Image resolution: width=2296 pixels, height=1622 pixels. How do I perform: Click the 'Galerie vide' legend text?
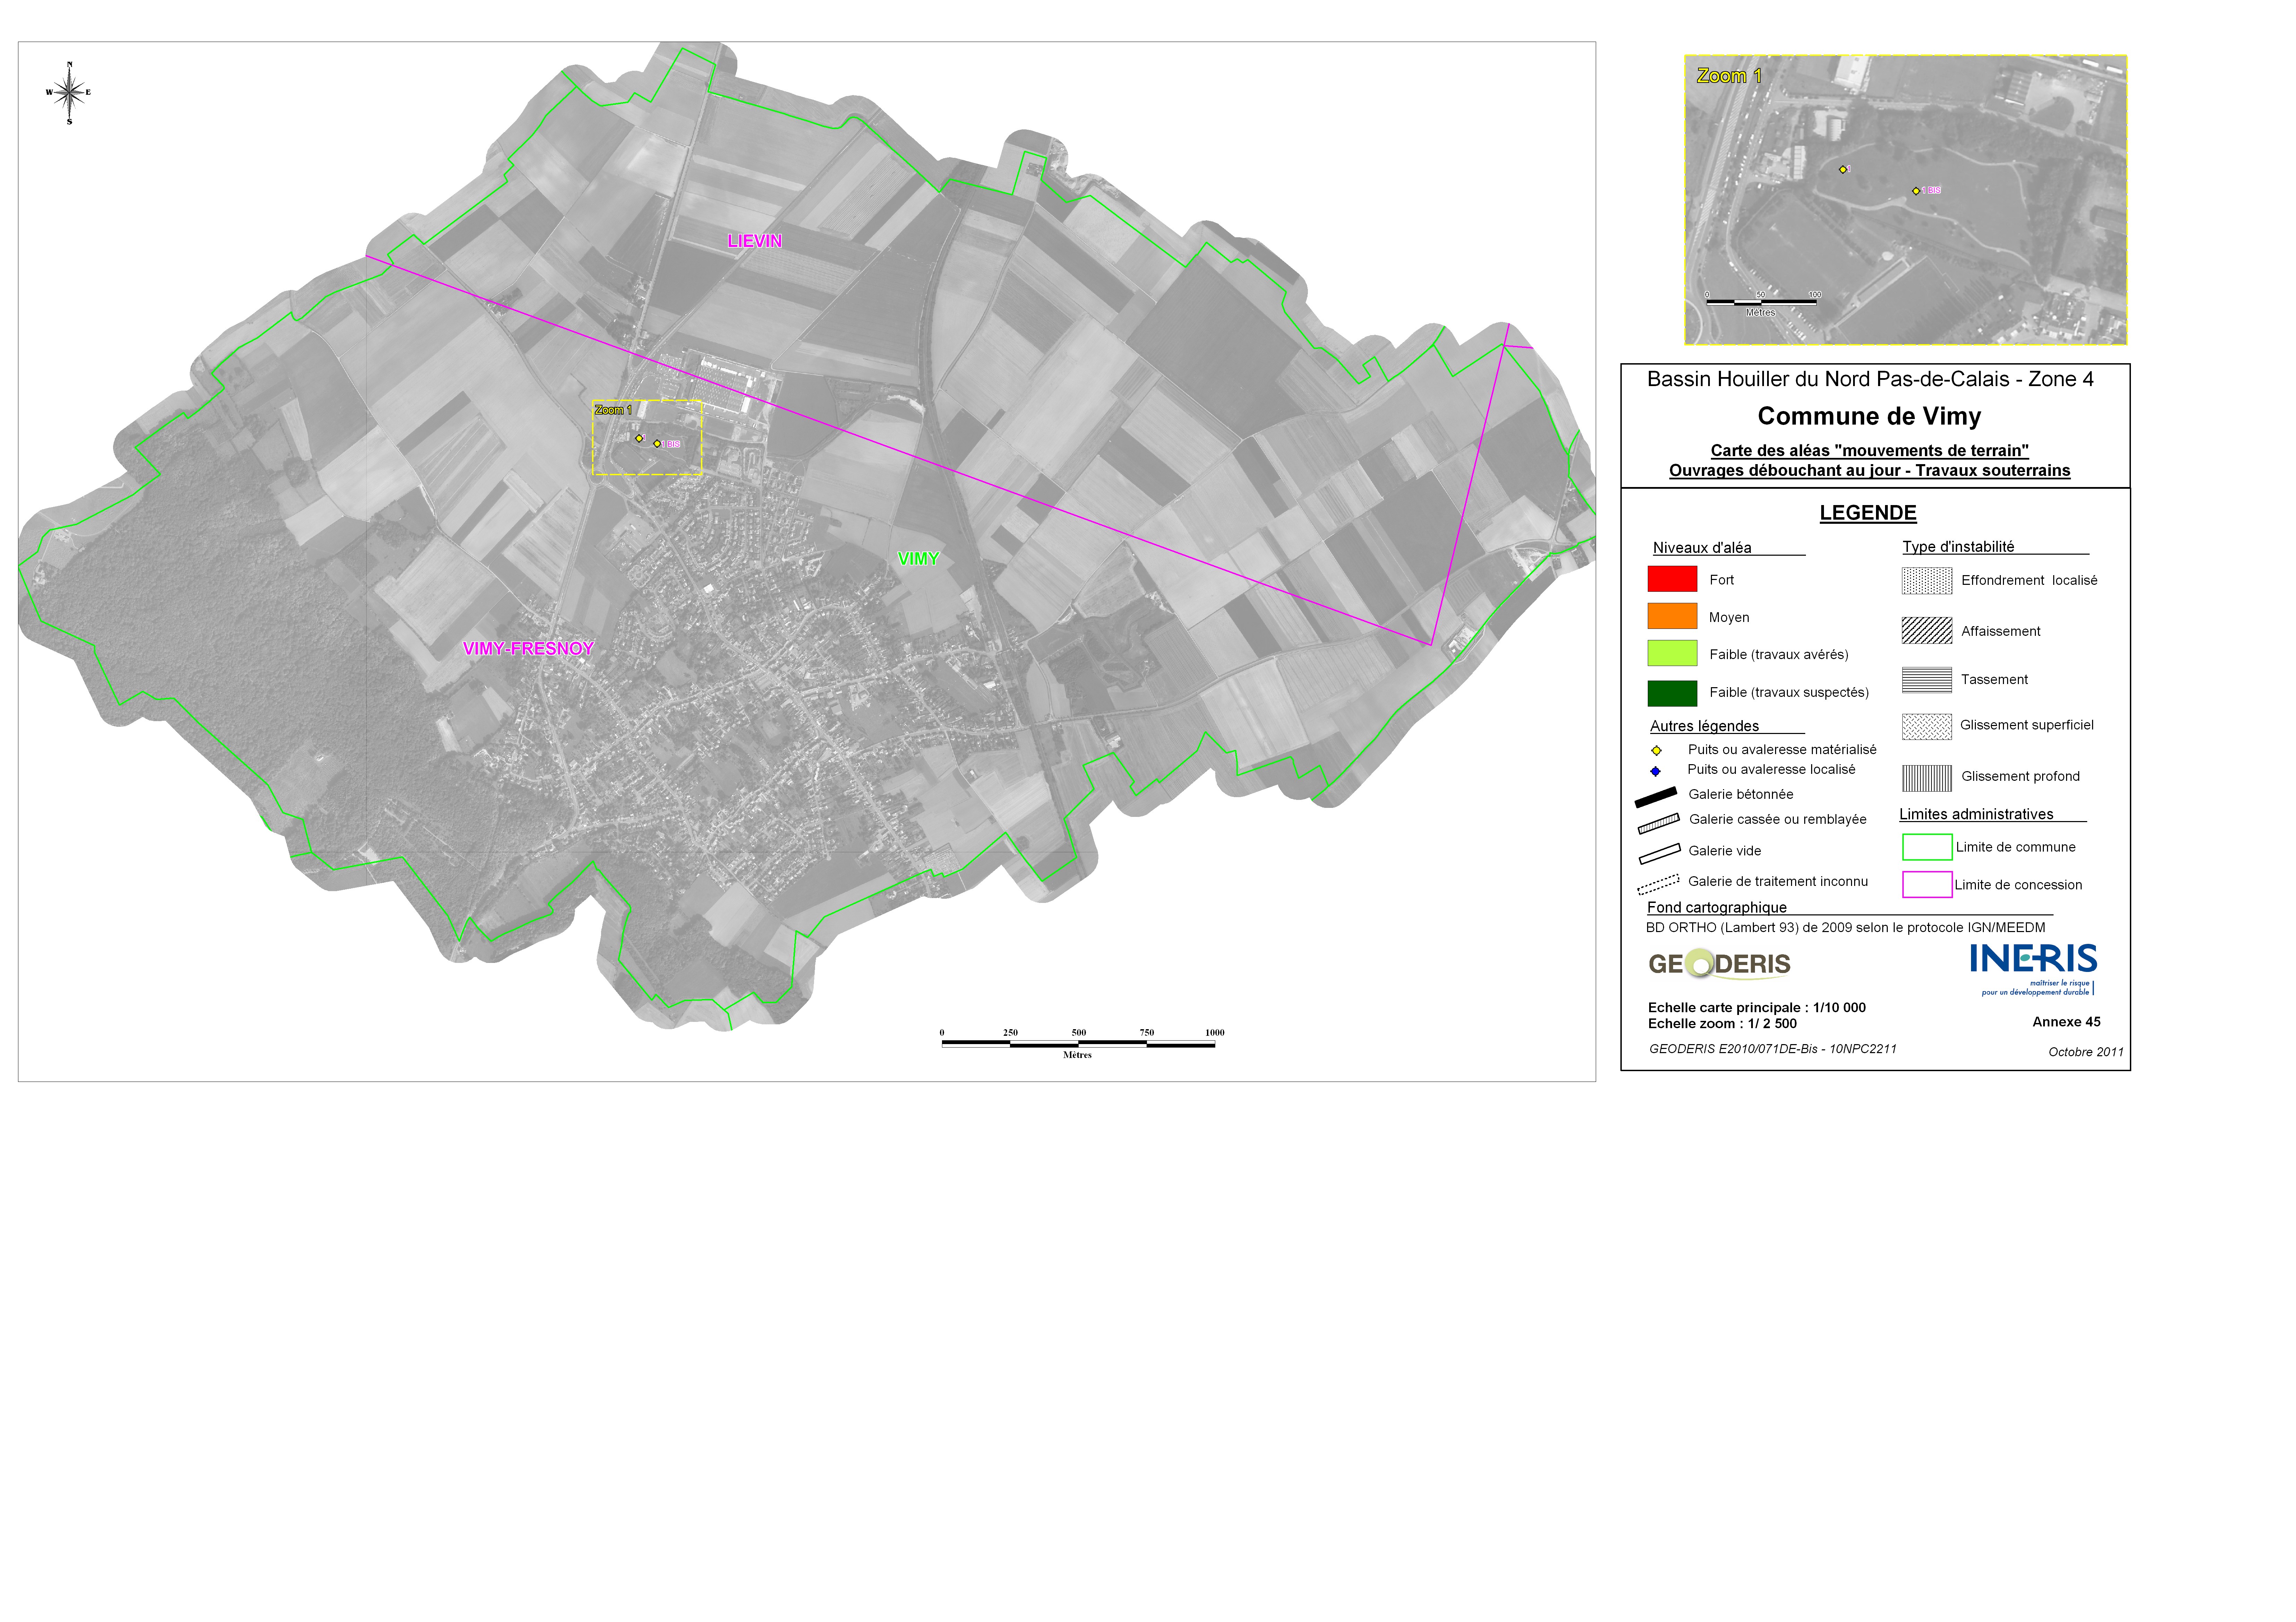1725,851
